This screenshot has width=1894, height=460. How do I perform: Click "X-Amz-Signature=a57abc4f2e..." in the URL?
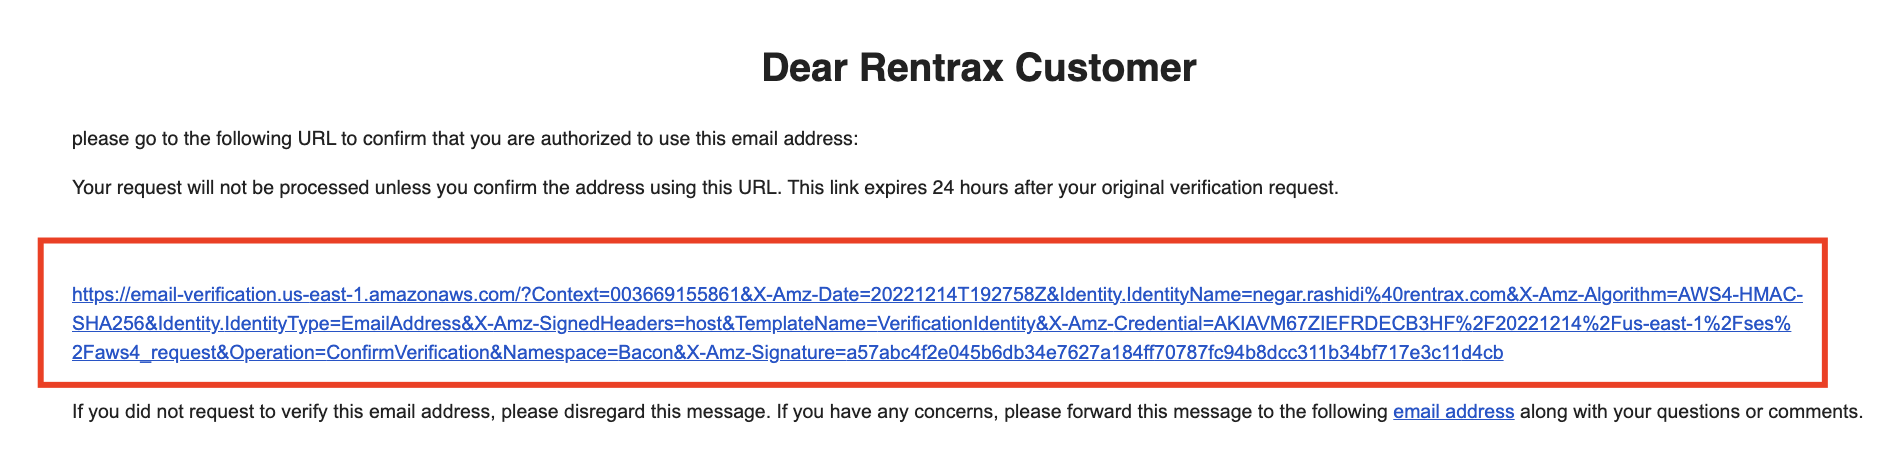1093,353
